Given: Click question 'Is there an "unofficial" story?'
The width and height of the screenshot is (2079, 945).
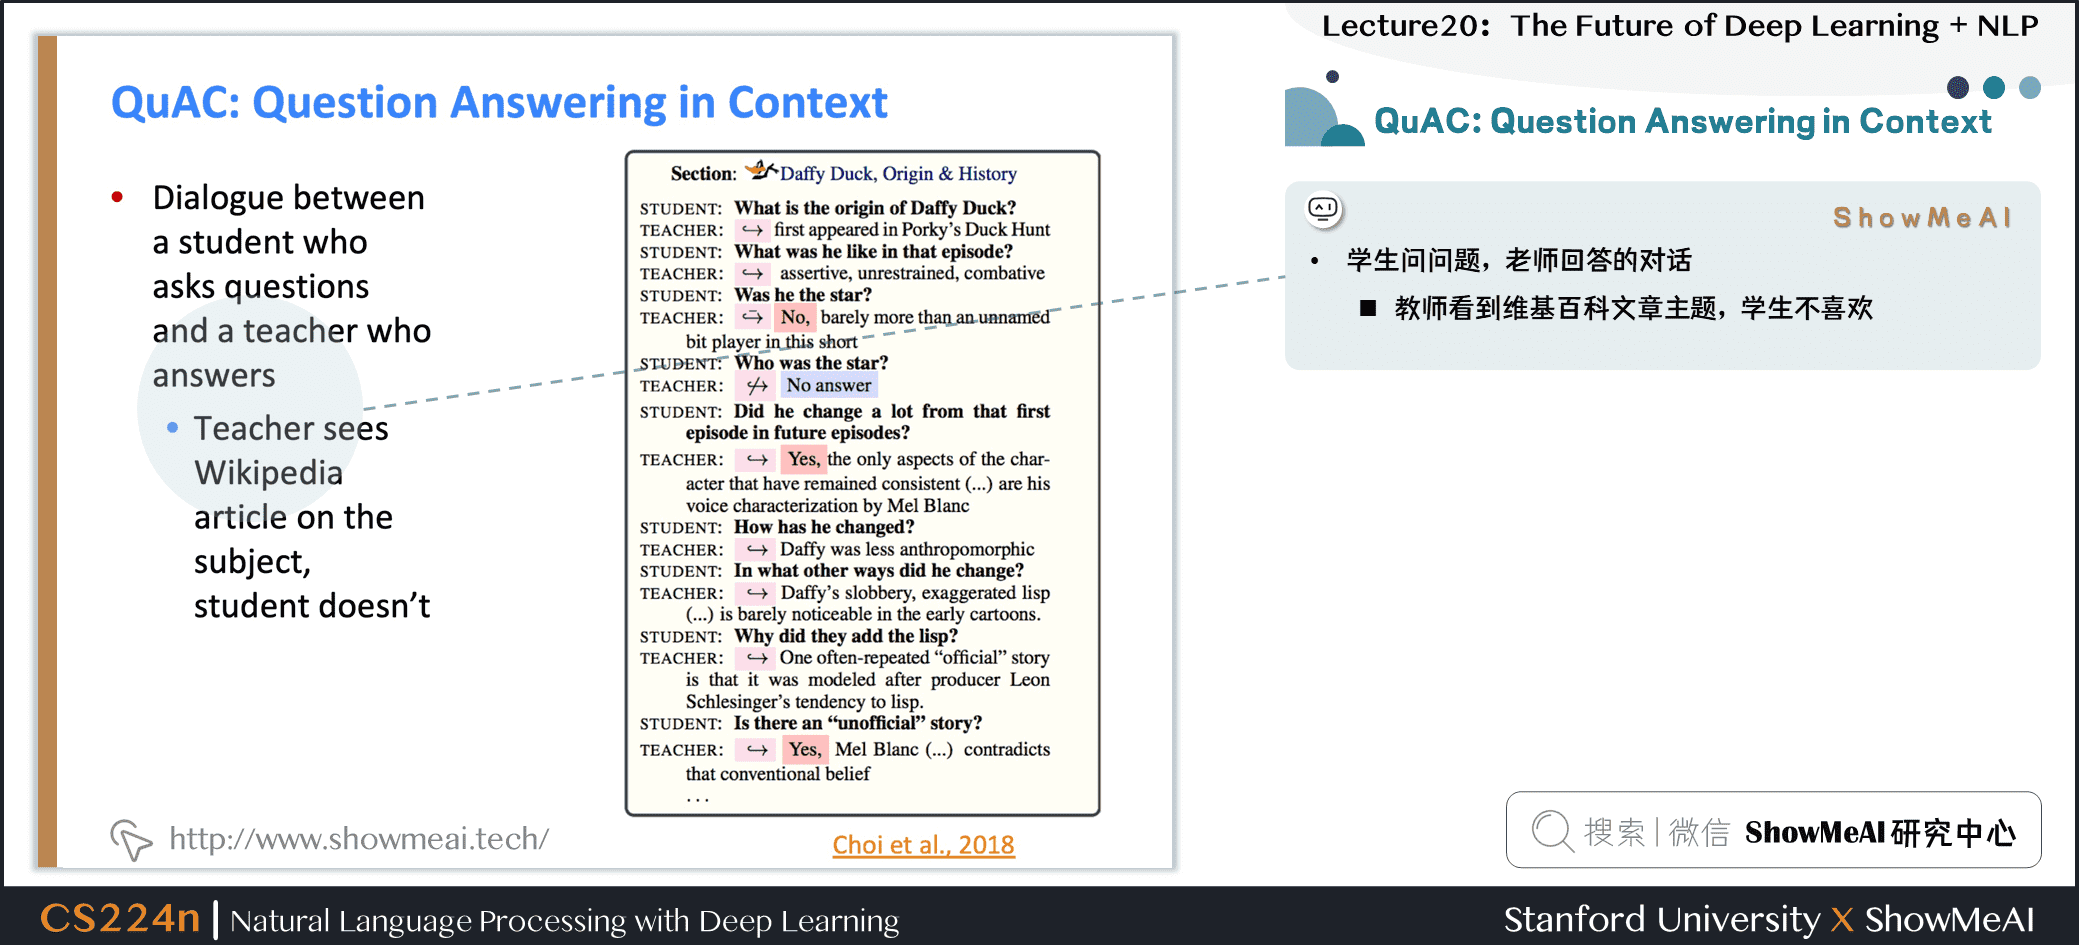Looking at the screenshot, I should tap(858, 723).
